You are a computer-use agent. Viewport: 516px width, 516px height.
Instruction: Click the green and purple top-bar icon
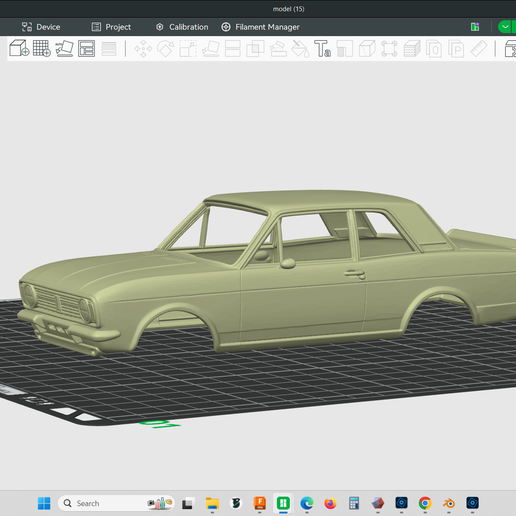pos(475,27)
